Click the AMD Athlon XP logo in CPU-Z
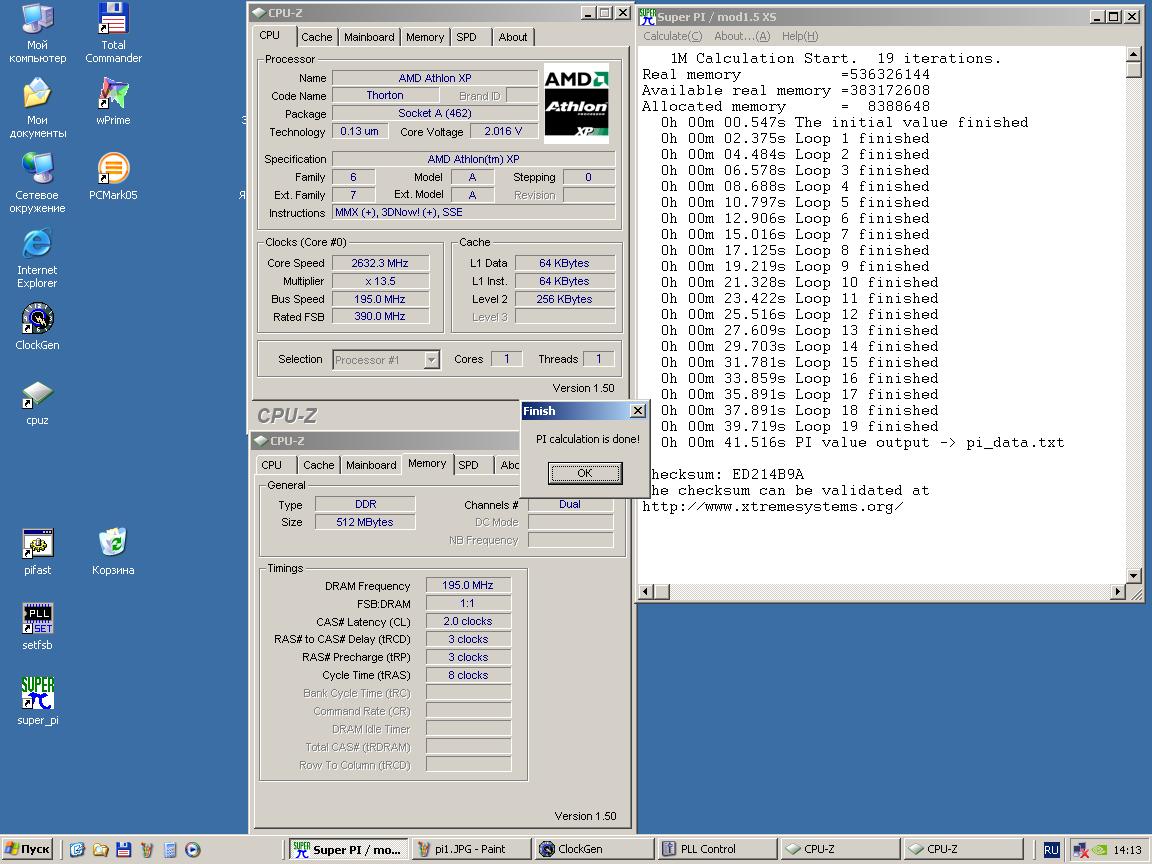 (576, 104)
